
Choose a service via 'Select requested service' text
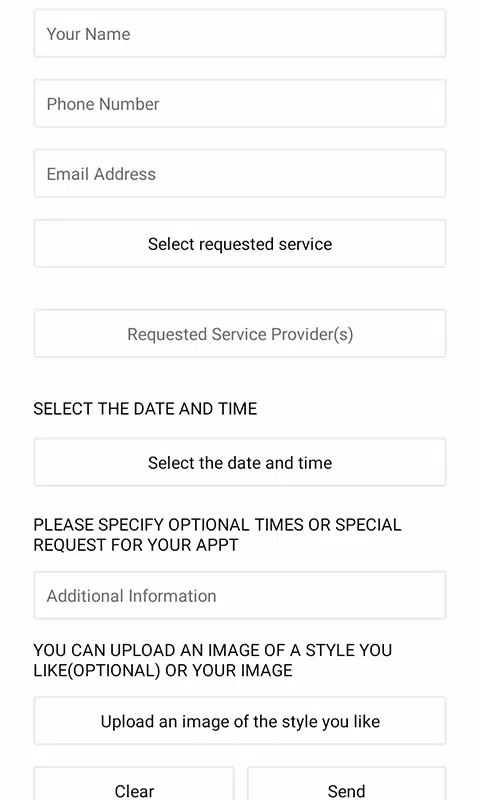[x=240, y=244]
